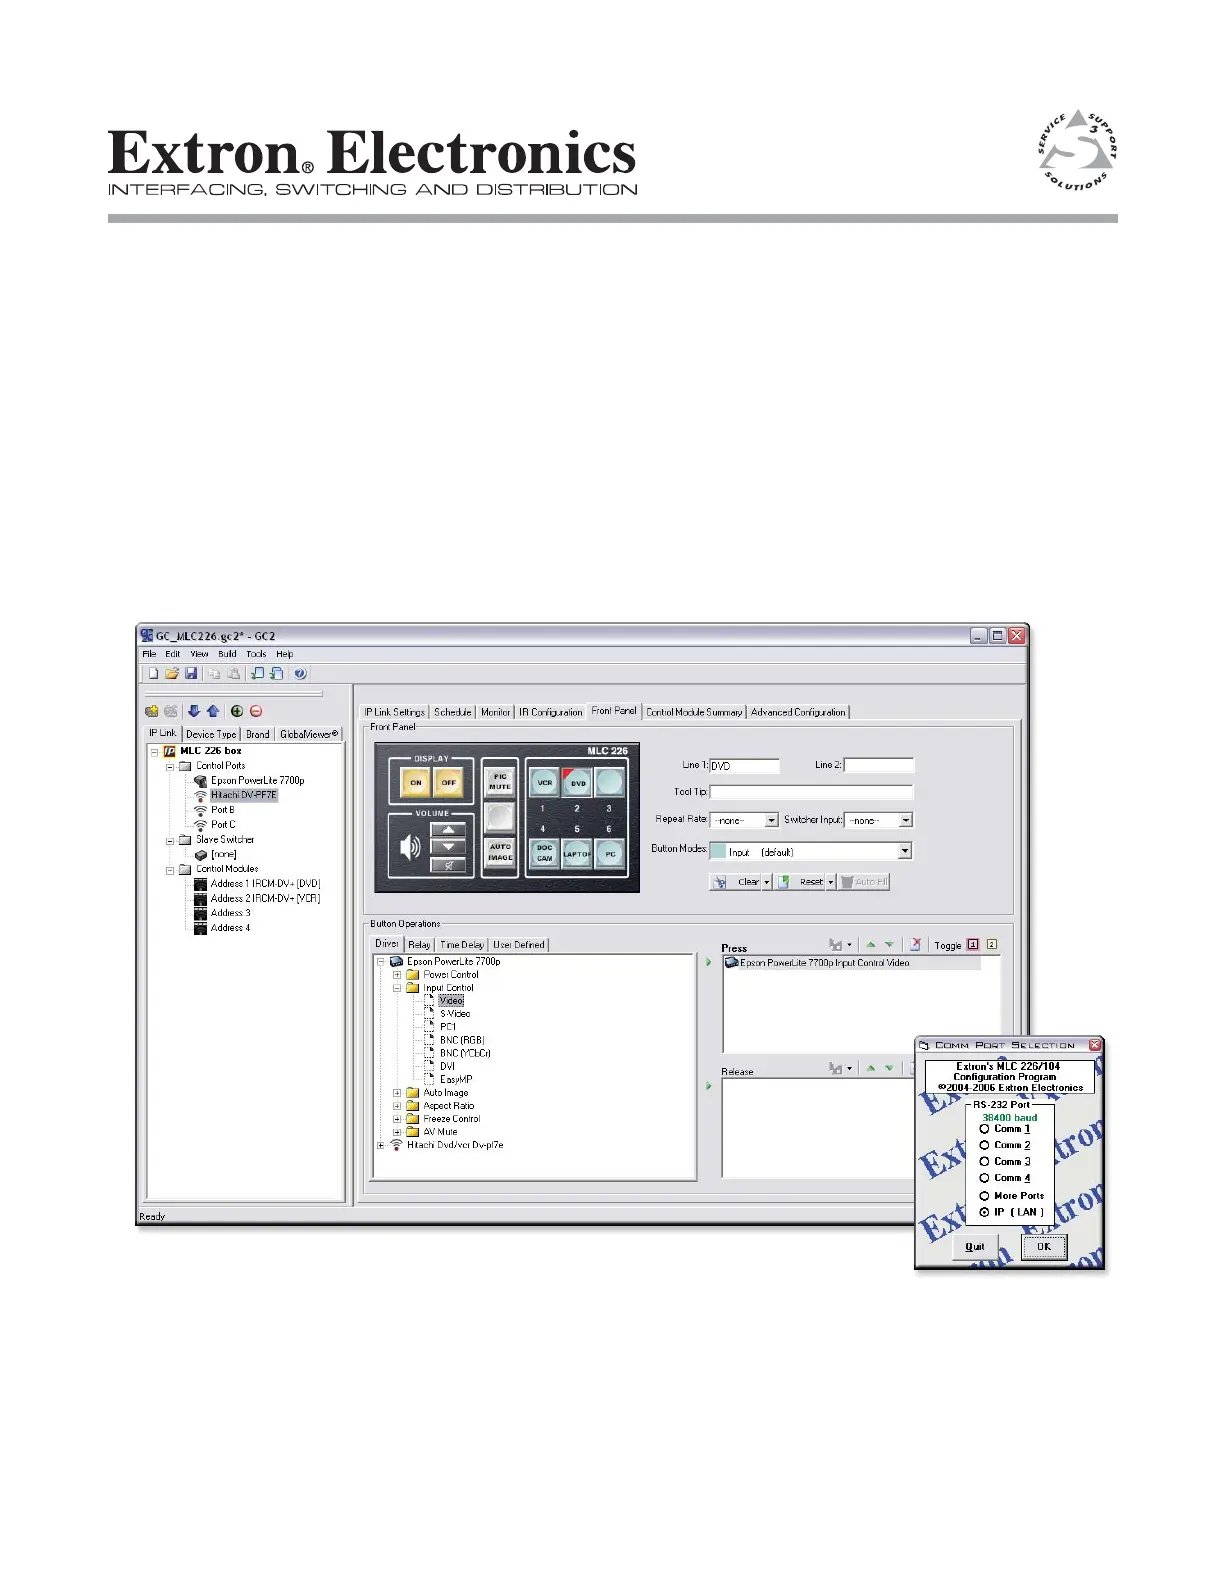Click the volume down arrow on front panel

point(449,847)
